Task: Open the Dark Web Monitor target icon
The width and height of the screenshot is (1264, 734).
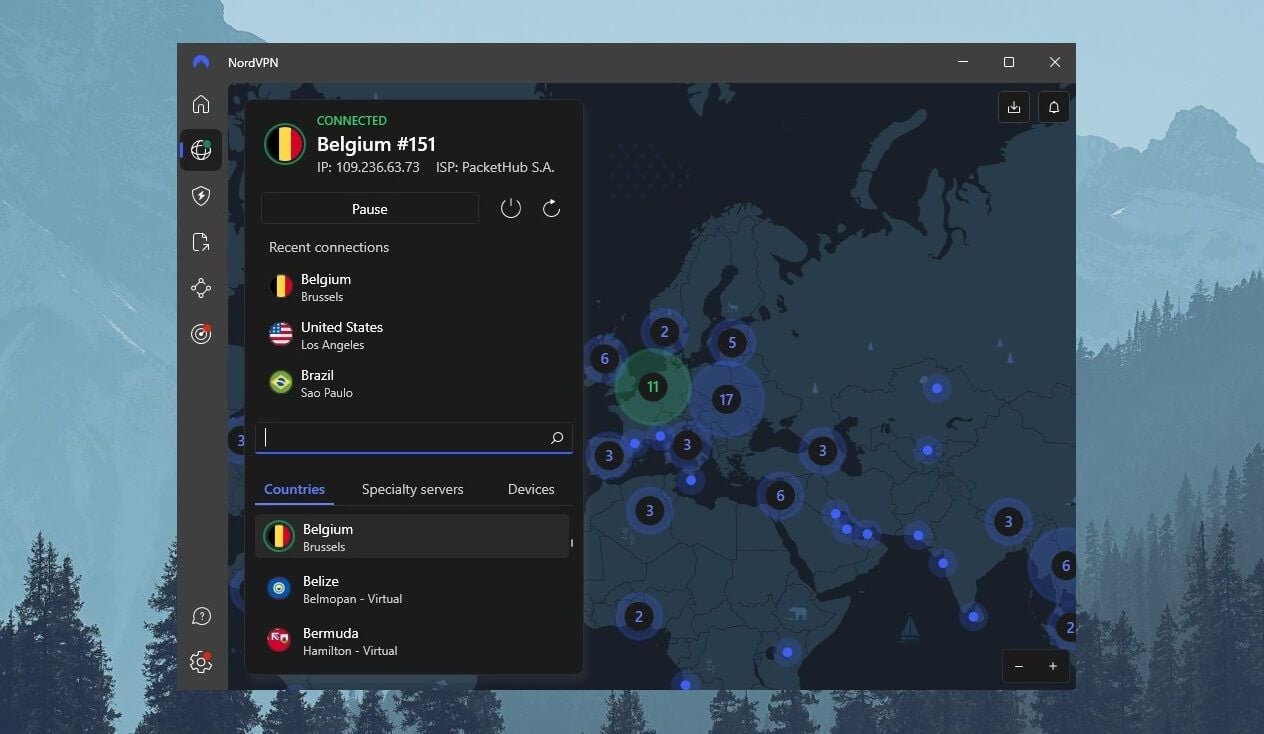Action: (201, 334)
